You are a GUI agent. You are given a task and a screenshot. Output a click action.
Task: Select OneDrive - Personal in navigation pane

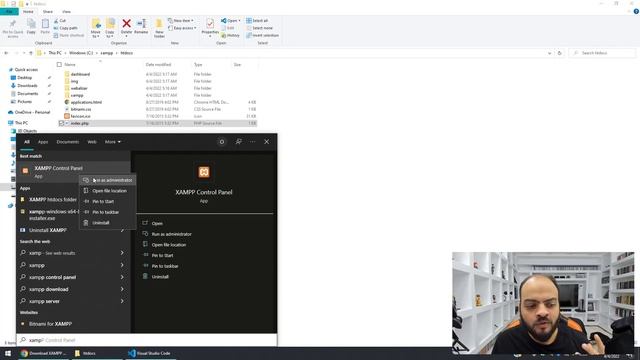(x=32, y=112)
